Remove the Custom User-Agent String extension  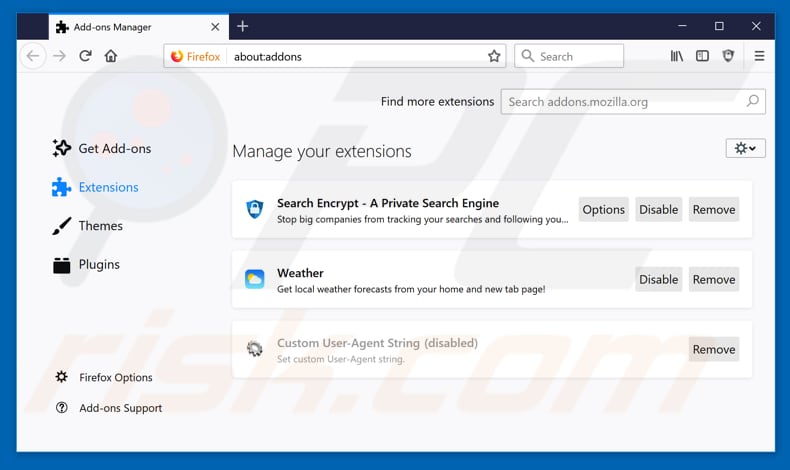(714, 349)
